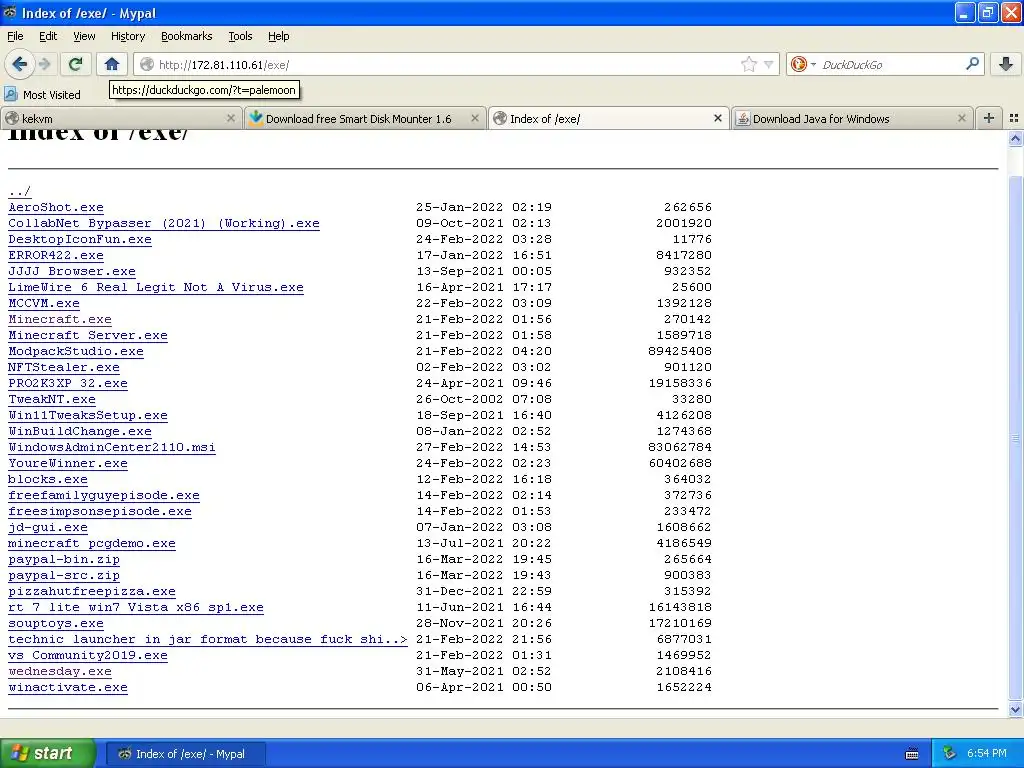Click the search magnifier icon

pos(972,63)
